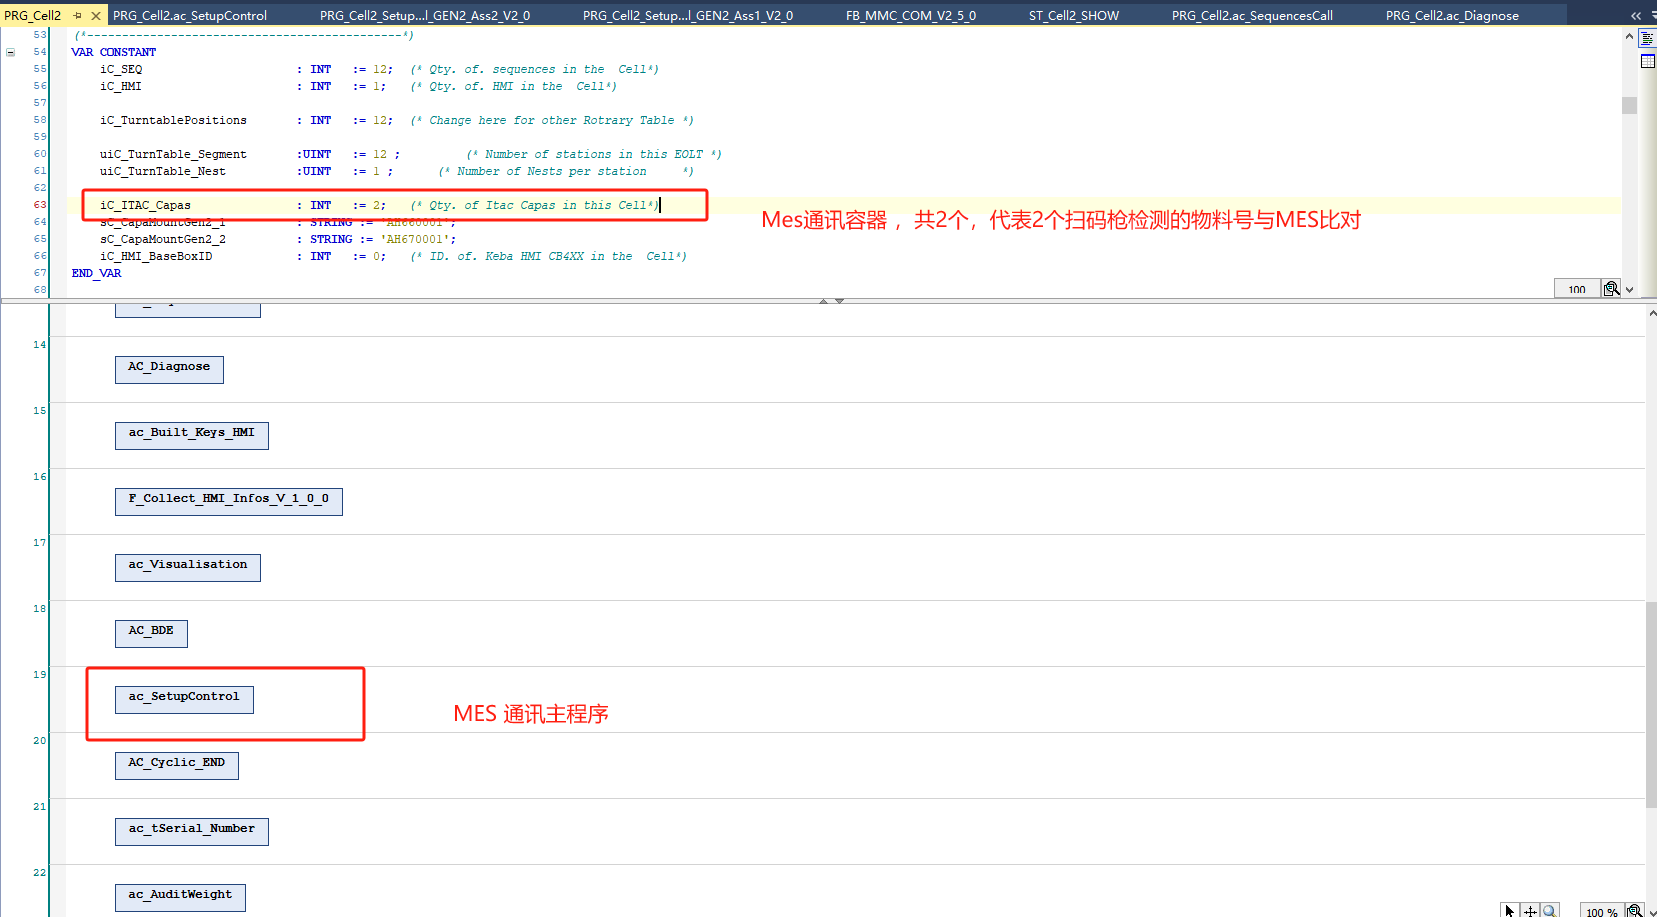Click the uiC_TurnTable_Nest variable
The width and height of the screenshot is (1657, 917).
click(x=163, y=171)
